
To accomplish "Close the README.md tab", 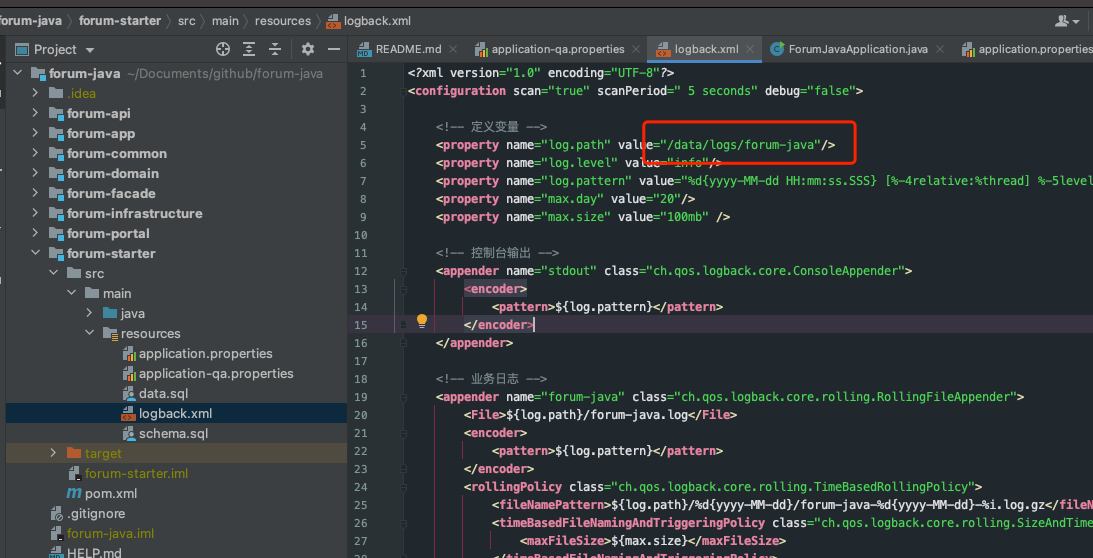I will coord(453,49).
